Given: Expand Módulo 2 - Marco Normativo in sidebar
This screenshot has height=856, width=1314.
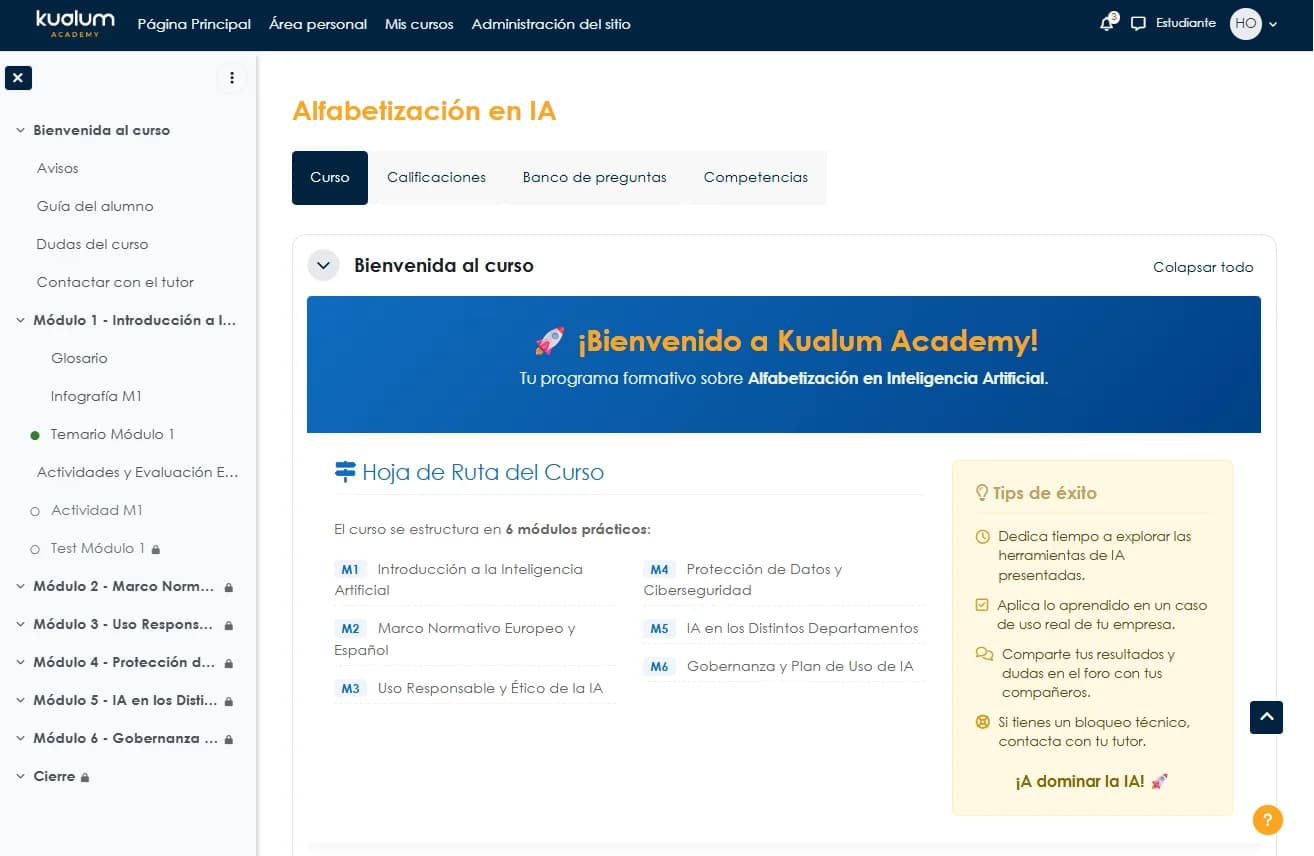Looking at the screenshot, I should click(21, 587).
